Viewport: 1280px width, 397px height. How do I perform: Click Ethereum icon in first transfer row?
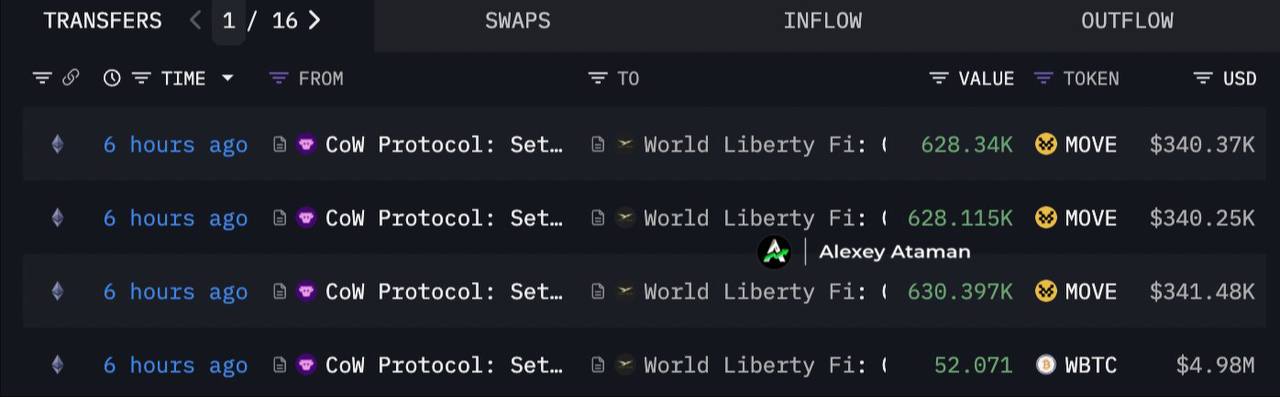point(57,144)
